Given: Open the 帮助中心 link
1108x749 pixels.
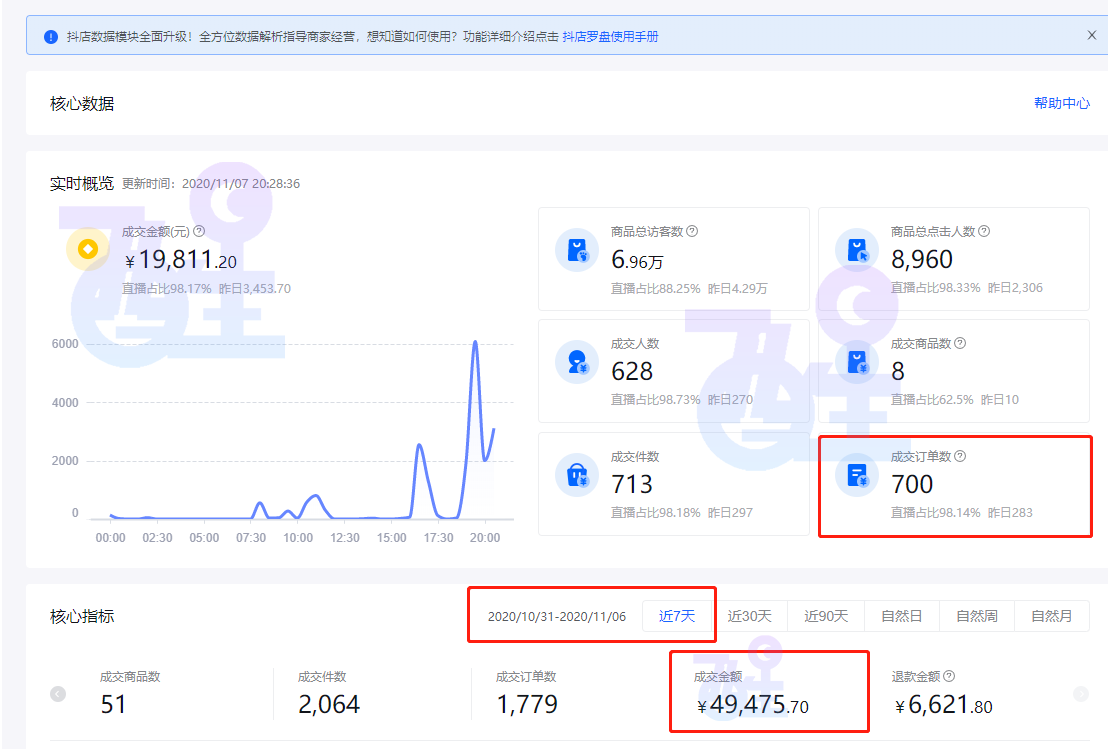Looking at the screenshot, I should coord(1063,103).
